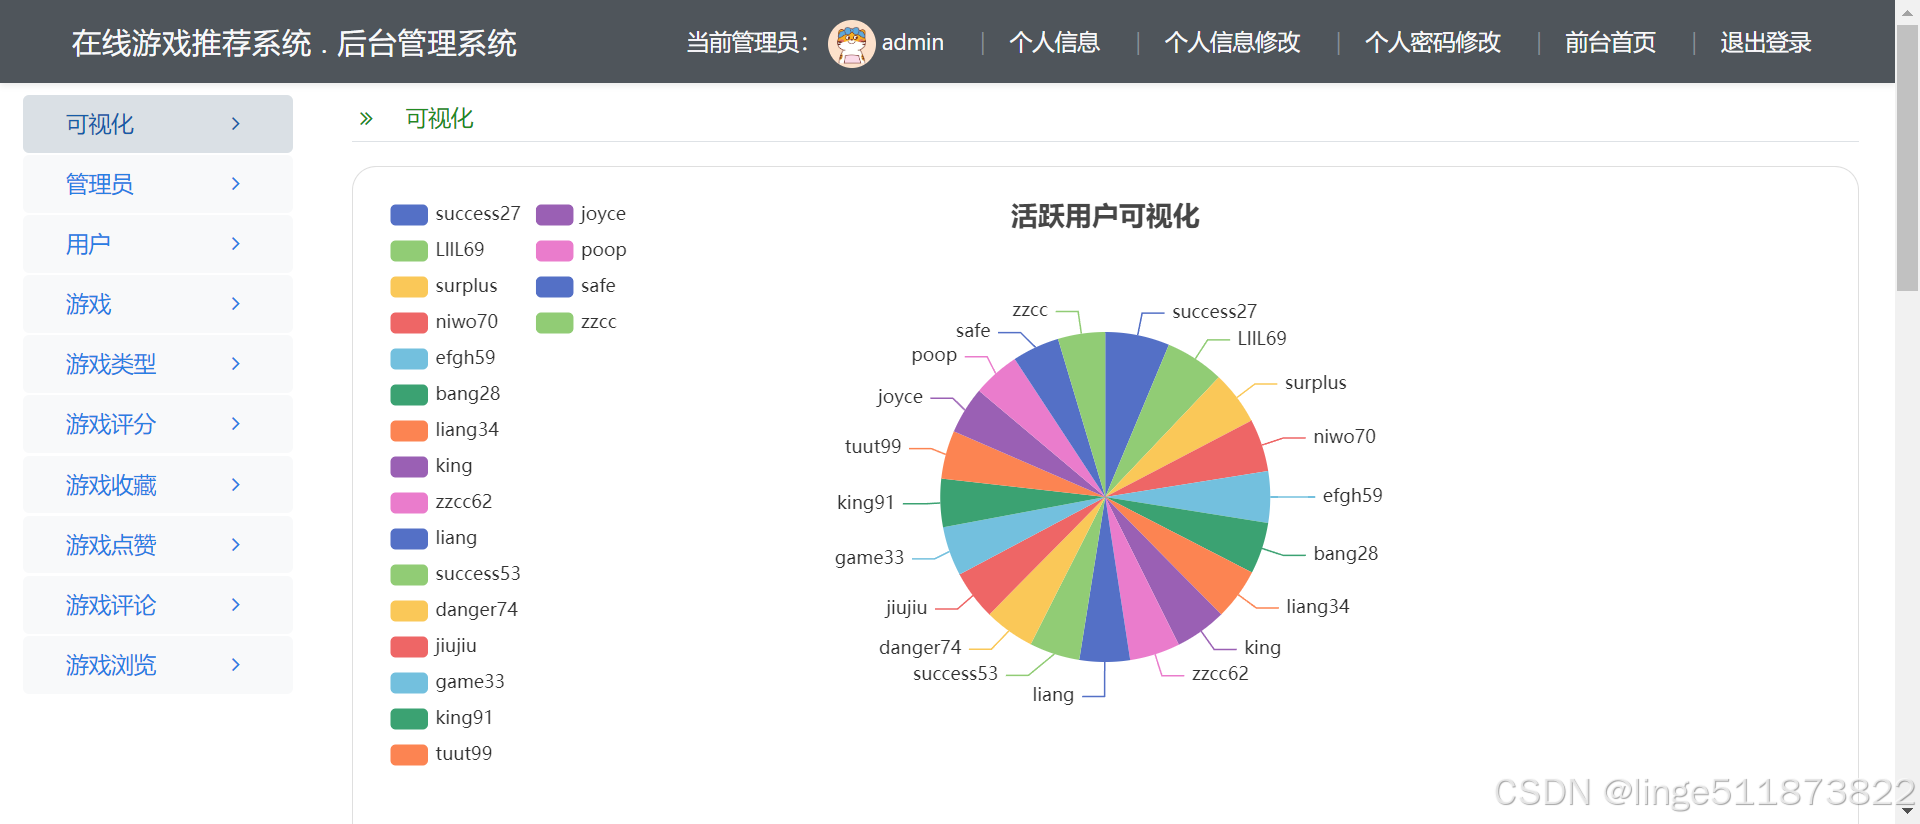Expand the 游戏评分 sidebar chevron
1920x824 pixels.
coord(236,424)
